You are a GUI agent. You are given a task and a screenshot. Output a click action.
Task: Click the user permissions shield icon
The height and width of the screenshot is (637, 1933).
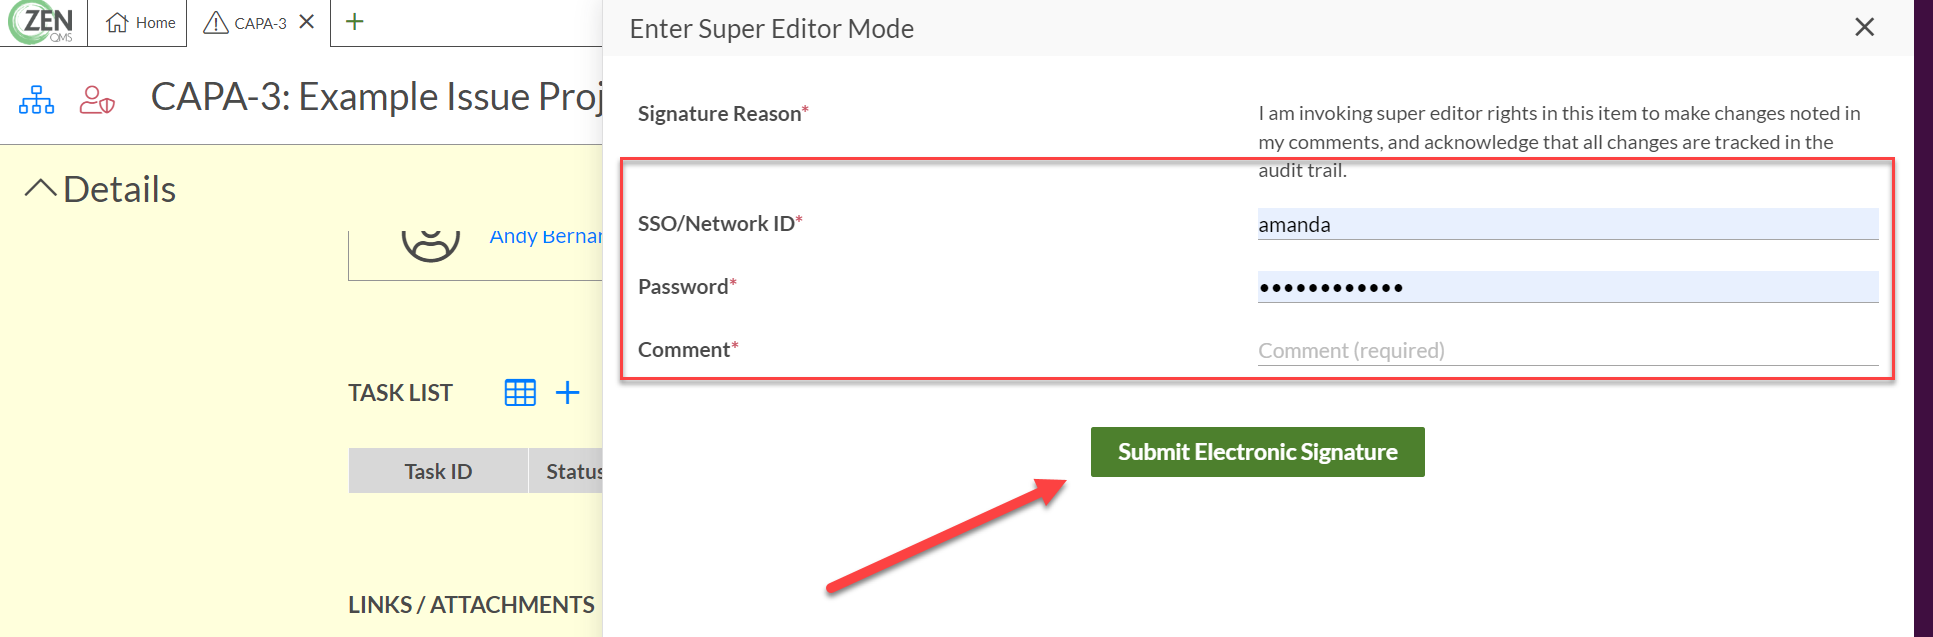coord(97,100)
